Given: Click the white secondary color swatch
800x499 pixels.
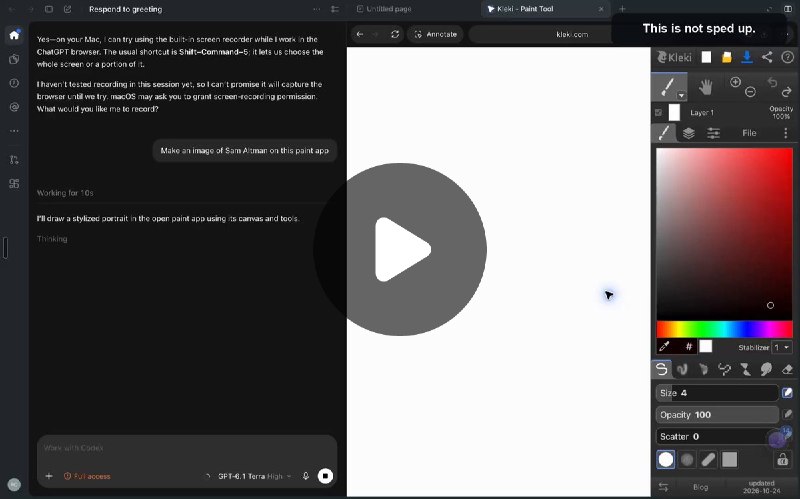Looking at the screenshot, I should (706, 346).
